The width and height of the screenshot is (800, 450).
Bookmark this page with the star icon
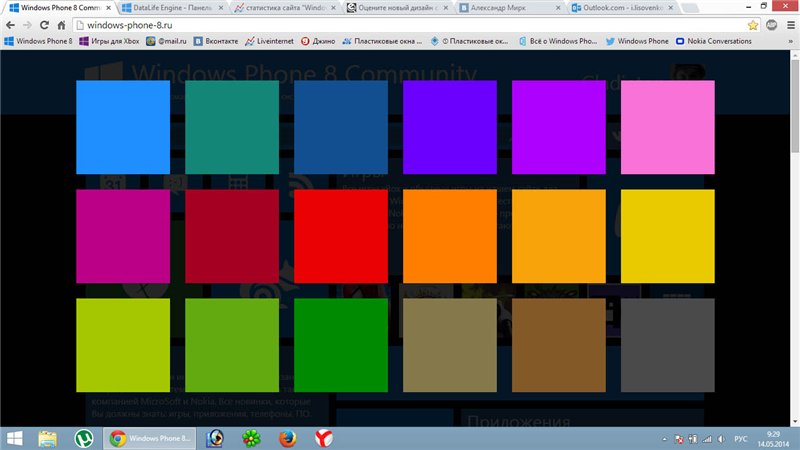tap(752, 24)
